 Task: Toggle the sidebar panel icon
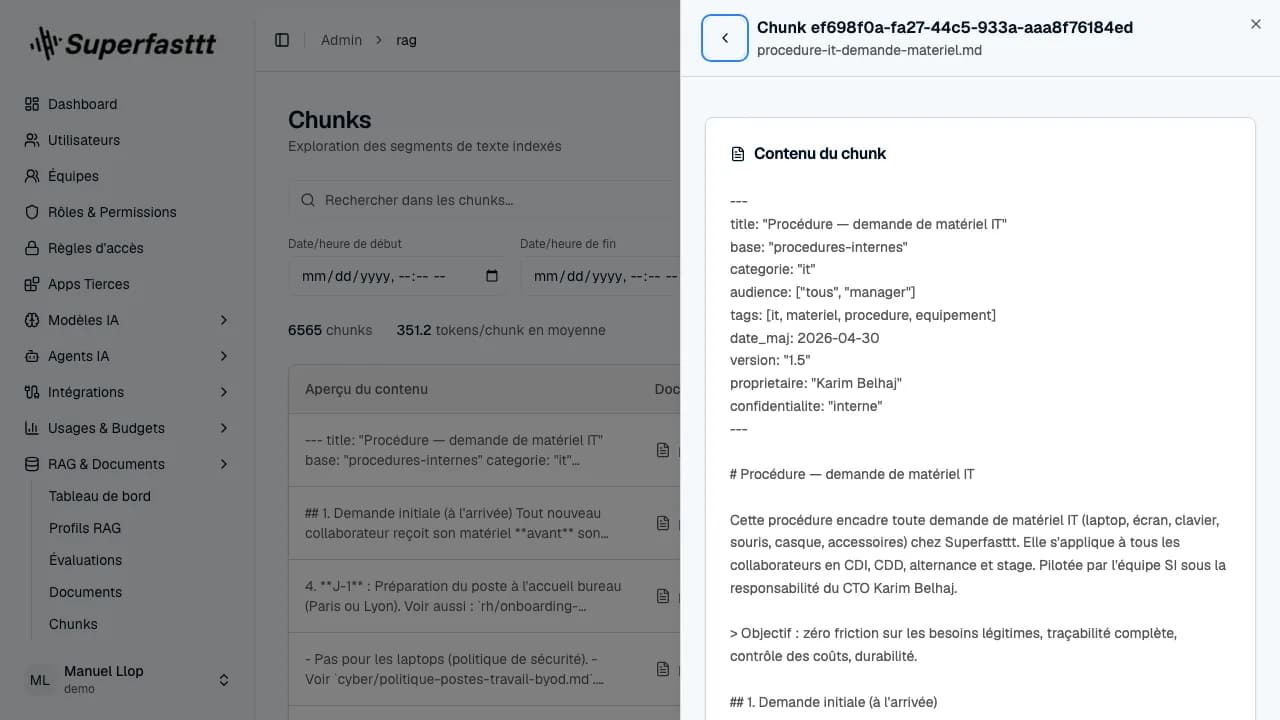coord(282,40)
